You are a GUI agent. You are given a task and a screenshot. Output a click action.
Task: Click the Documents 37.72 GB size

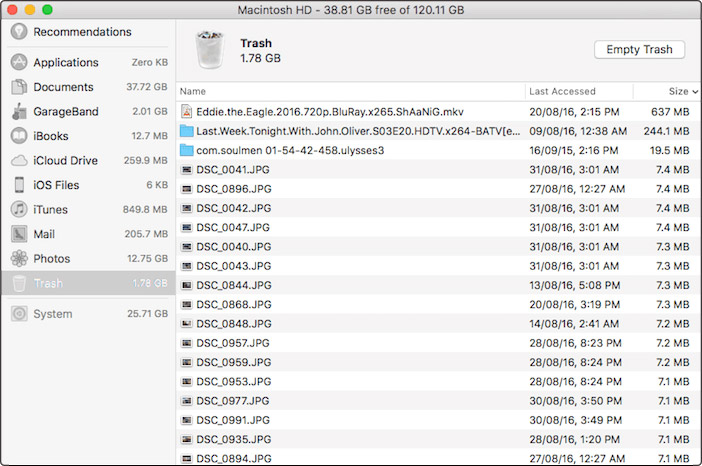[x=147, y=87]
